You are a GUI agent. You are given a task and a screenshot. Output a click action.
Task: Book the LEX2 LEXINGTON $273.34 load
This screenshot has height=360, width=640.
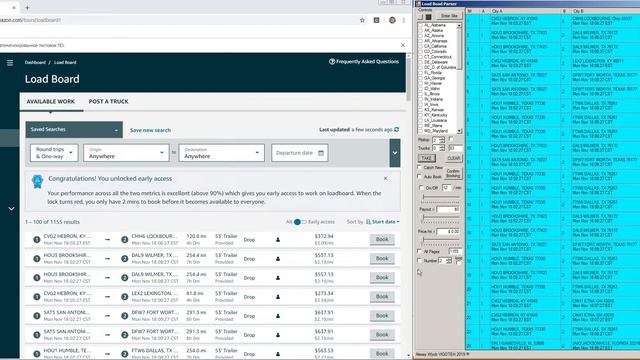pos(382,296)
